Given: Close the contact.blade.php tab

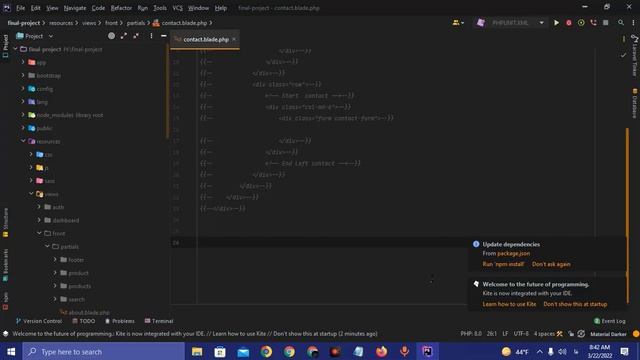Looking at the screenshot, I should point(234,39).
